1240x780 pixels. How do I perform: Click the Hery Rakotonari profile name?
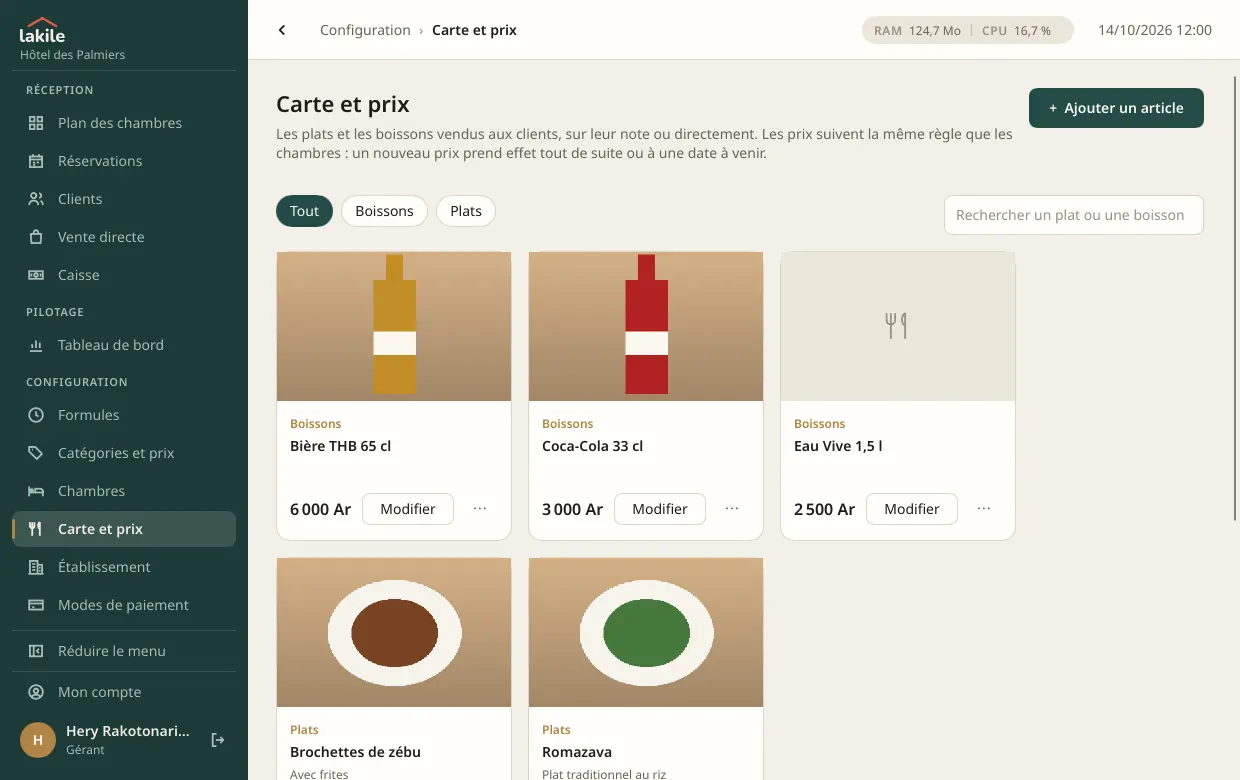pyautogui.click(x=127, y=731)
